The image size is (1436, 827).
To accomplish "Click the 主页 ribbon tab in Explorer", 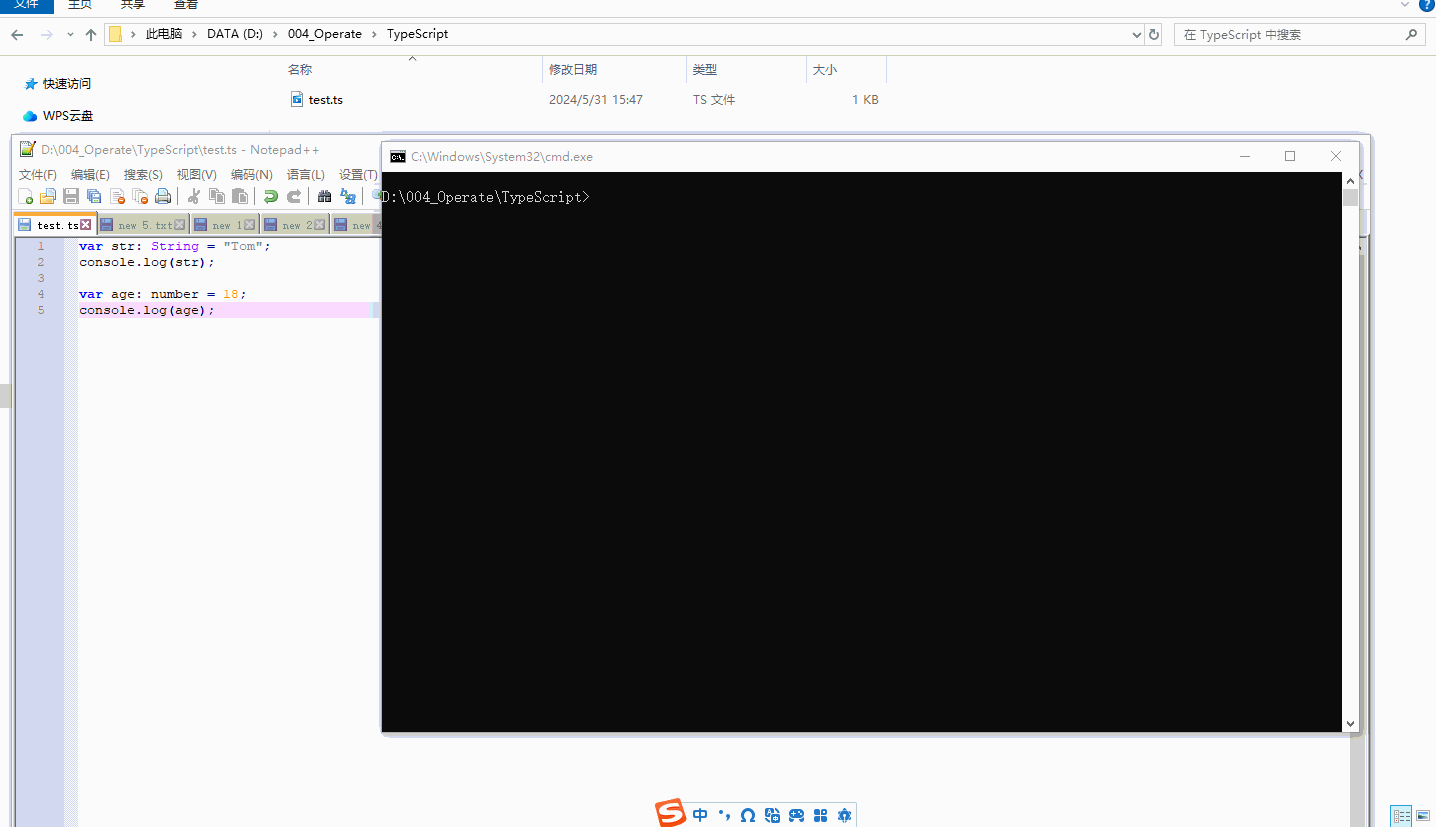I will click(x=79, y=5).
